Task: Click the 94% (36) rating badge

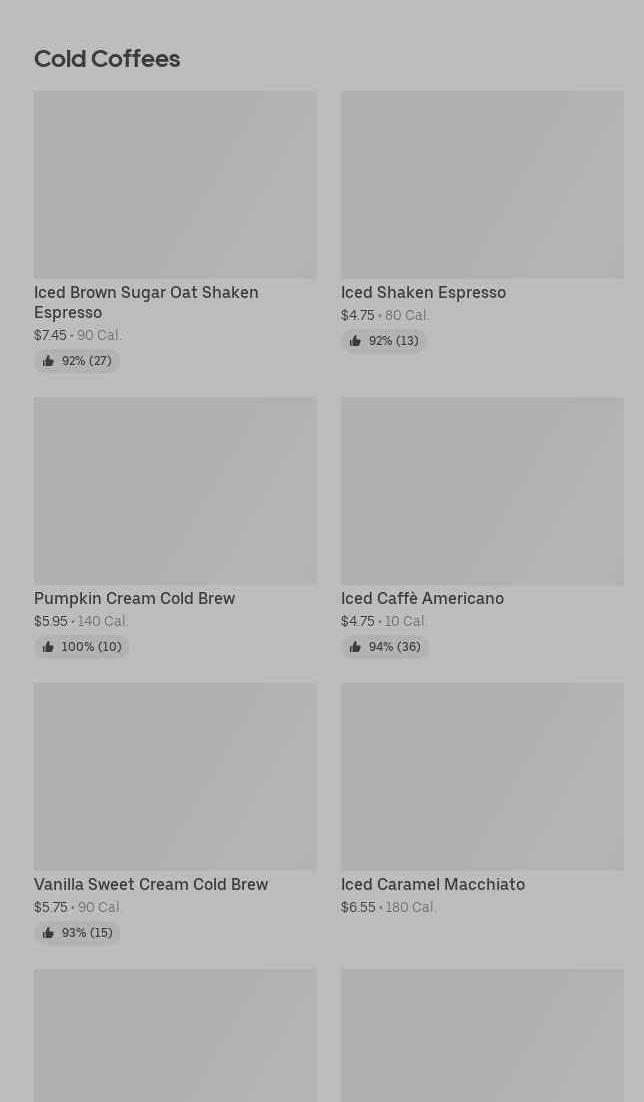Action: pos(385,647)
